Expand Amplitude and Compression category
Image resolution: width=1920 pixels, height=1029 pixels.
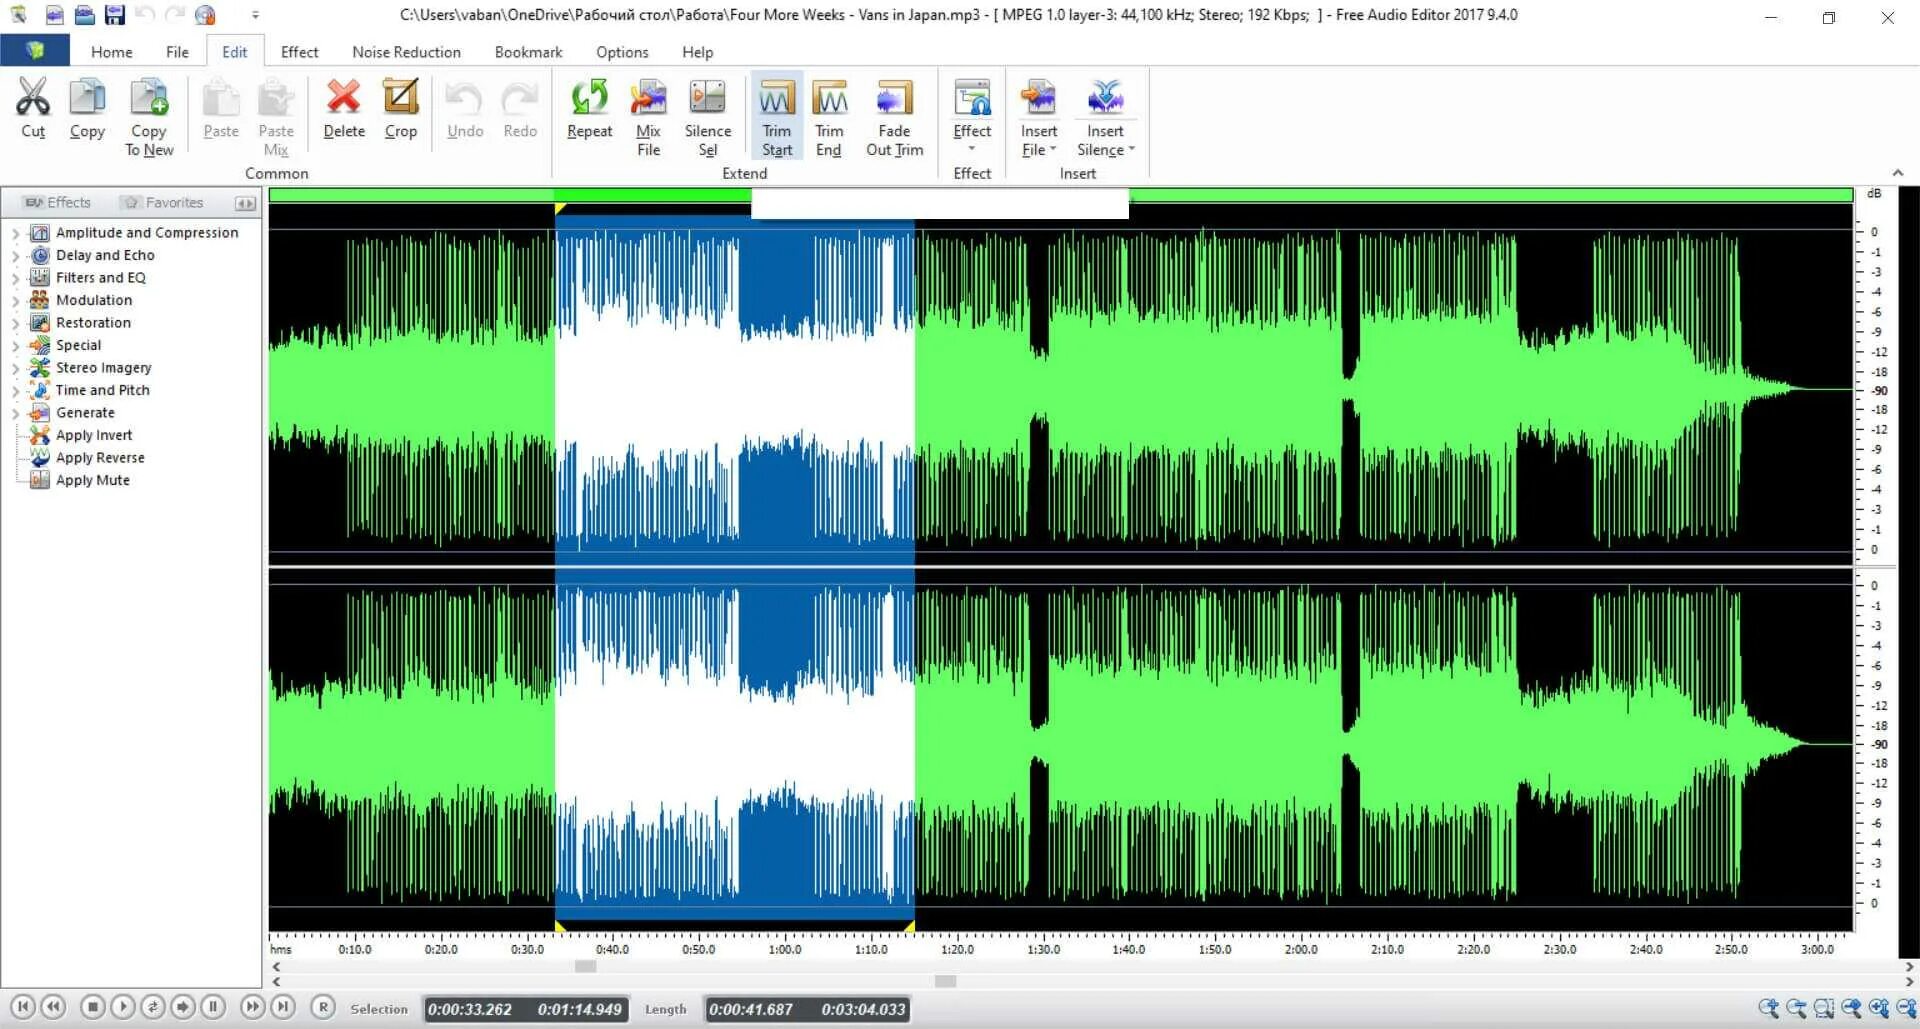point(15,233)
